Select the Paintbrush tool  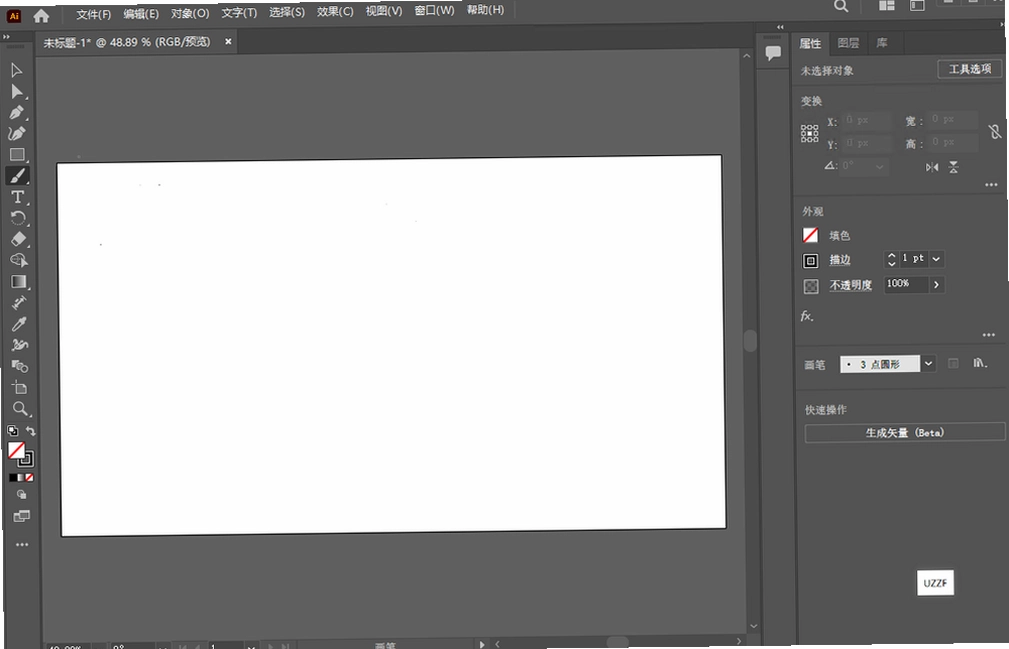(x=17, y=176)
